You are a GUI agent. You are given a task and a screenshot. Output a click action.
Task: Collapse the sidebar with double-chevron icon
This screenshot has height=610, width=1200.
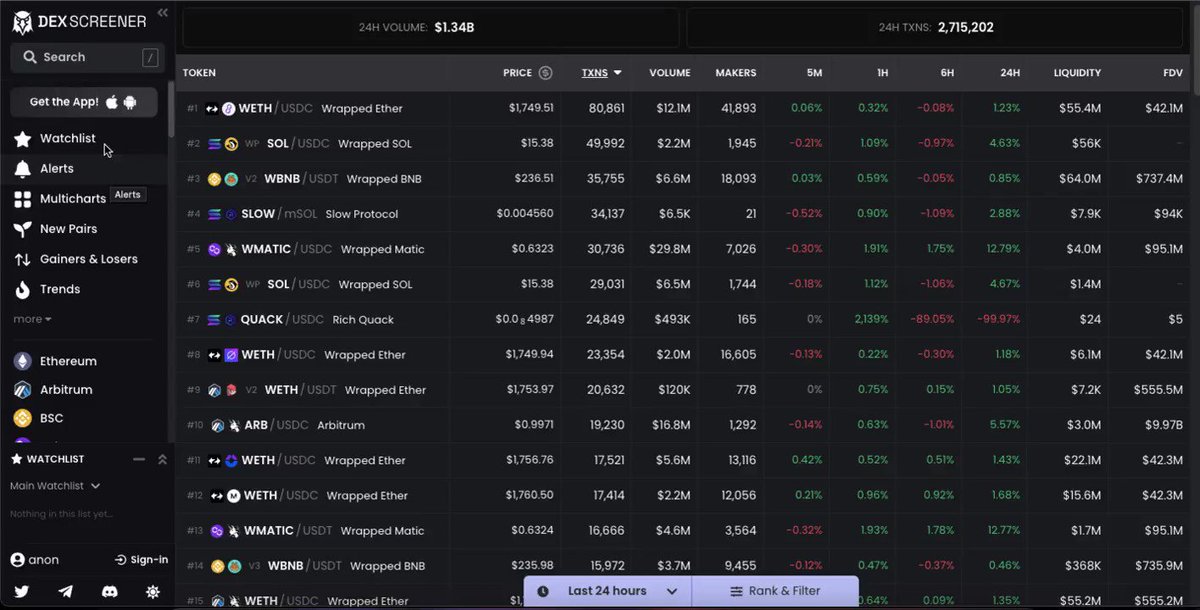(x=162, y=13)
